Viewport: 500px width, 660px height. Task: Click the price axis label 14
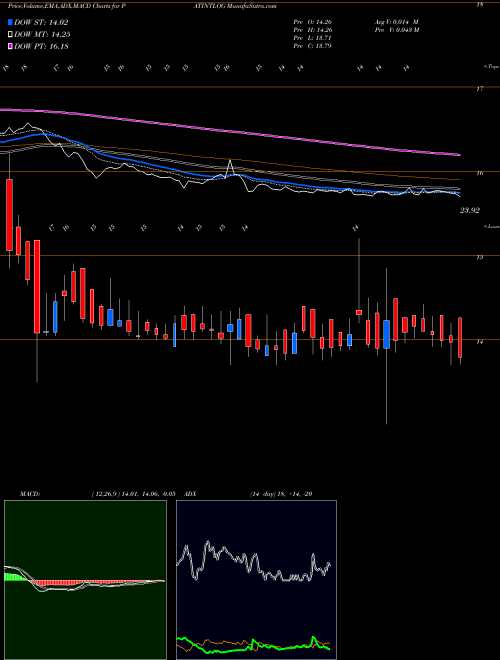tap(480, 341)
